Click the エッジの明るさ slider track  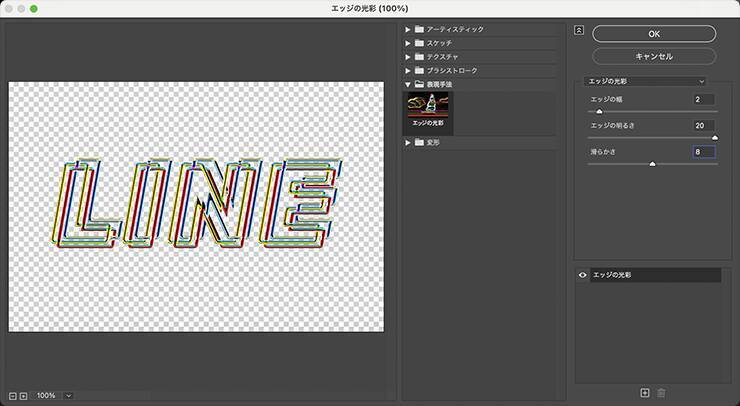pos(652,137)
